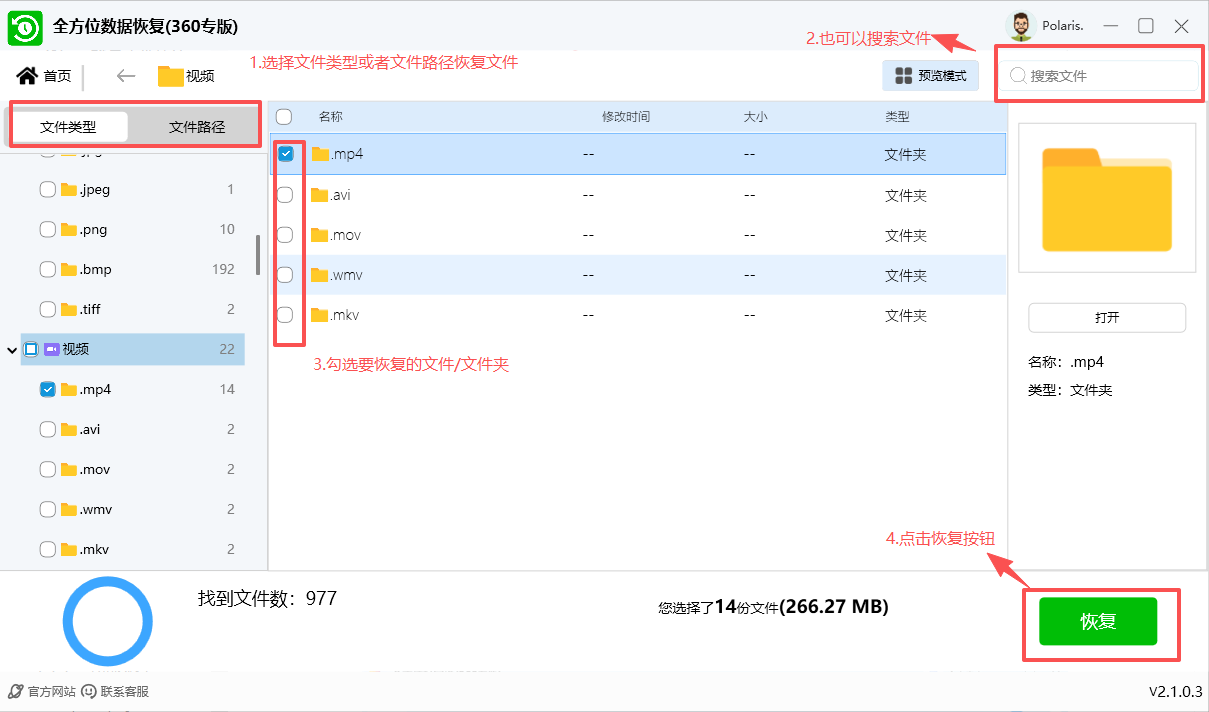Click the .mkv folder icon in file list
The width and height of the screenshot is (1209, 712).
click(x=320, y=315)
